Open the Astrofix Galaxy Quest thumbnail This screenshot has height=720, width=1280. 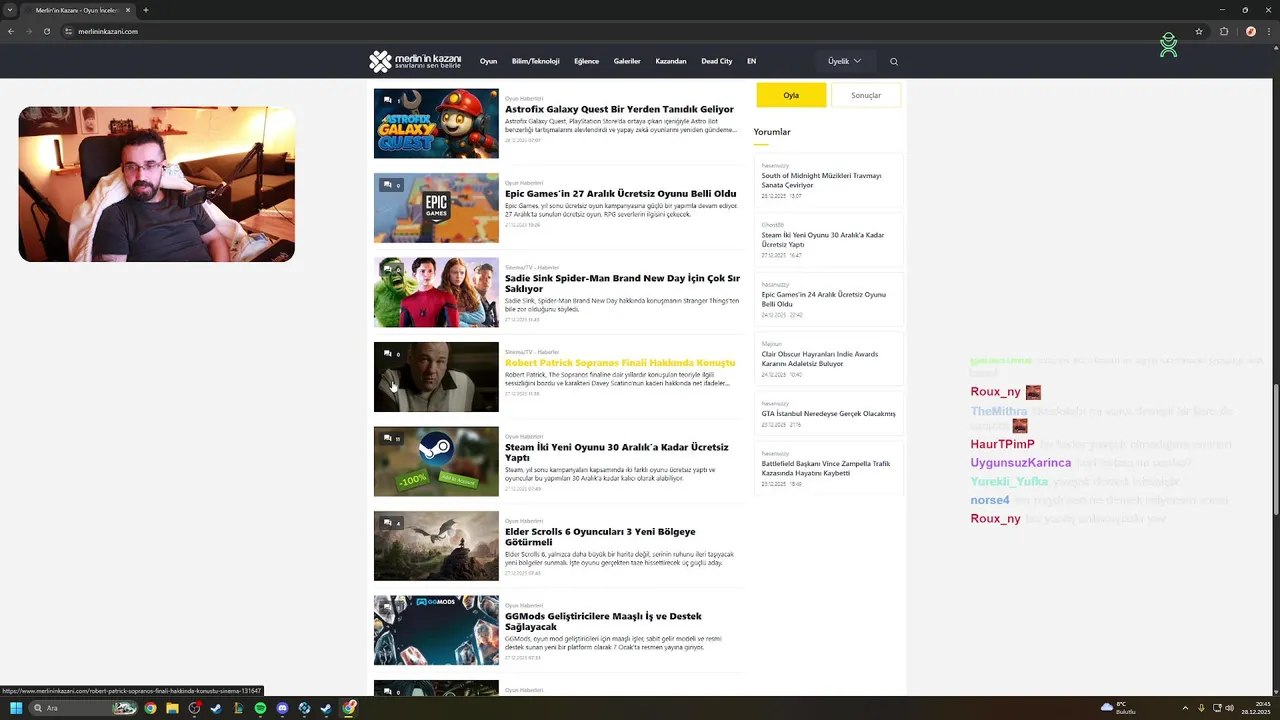436,123
